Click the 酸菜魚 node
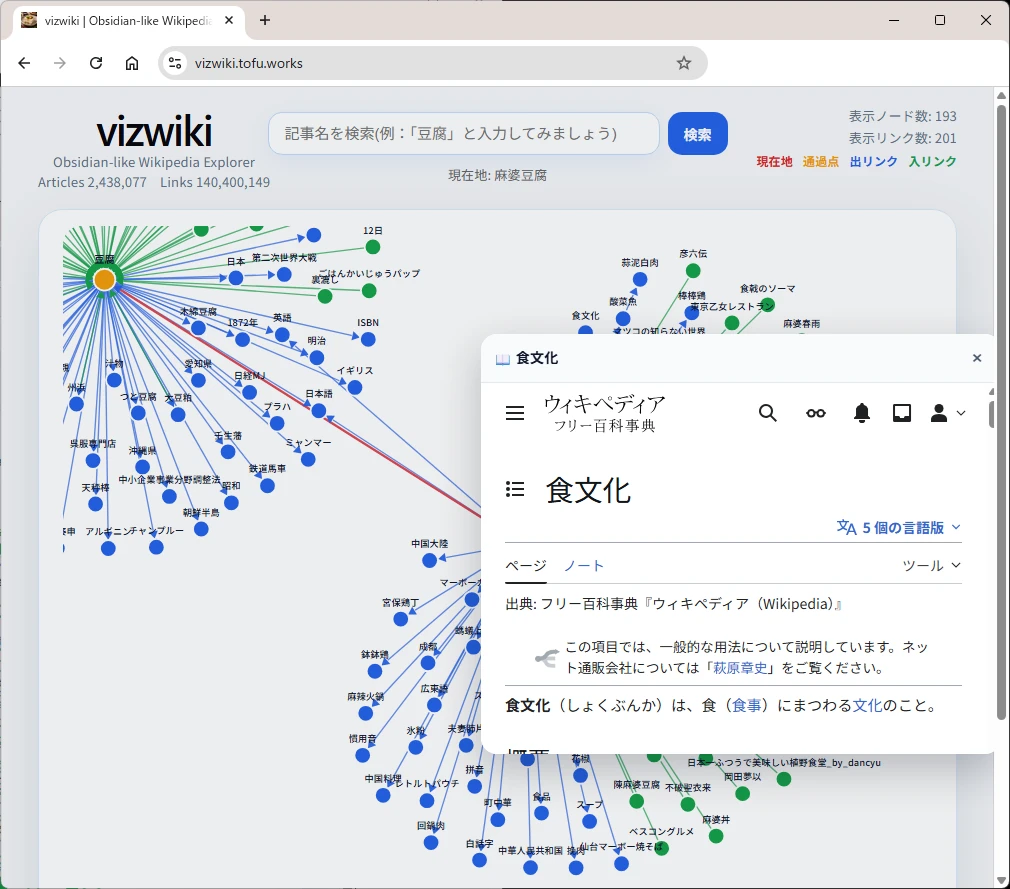 click(x=623, y=318)
